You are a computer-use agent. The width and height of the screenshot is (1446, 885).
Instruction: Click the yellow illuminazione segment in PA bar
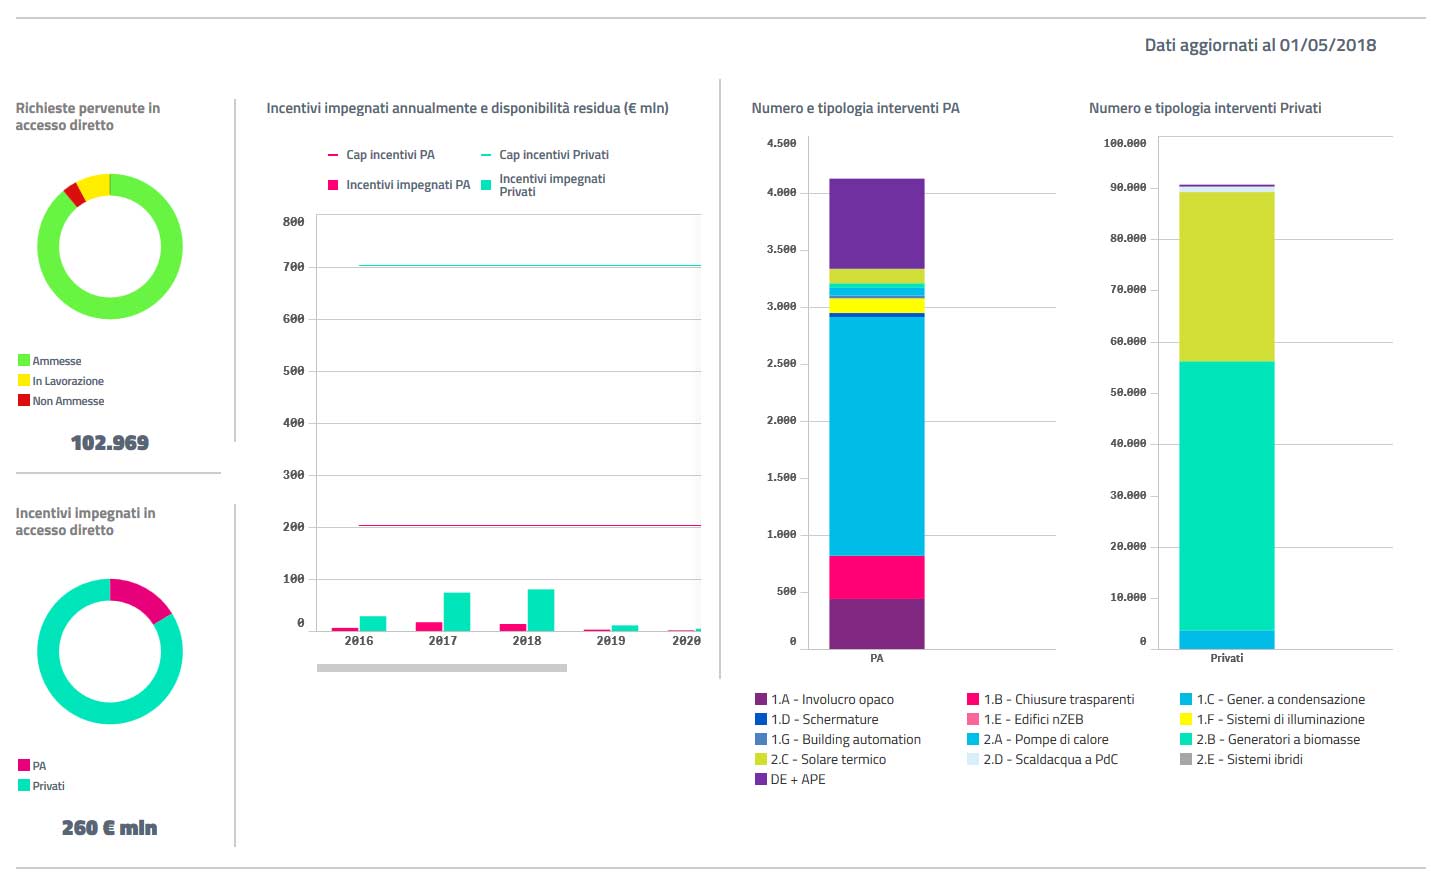(x=877, y=305)
